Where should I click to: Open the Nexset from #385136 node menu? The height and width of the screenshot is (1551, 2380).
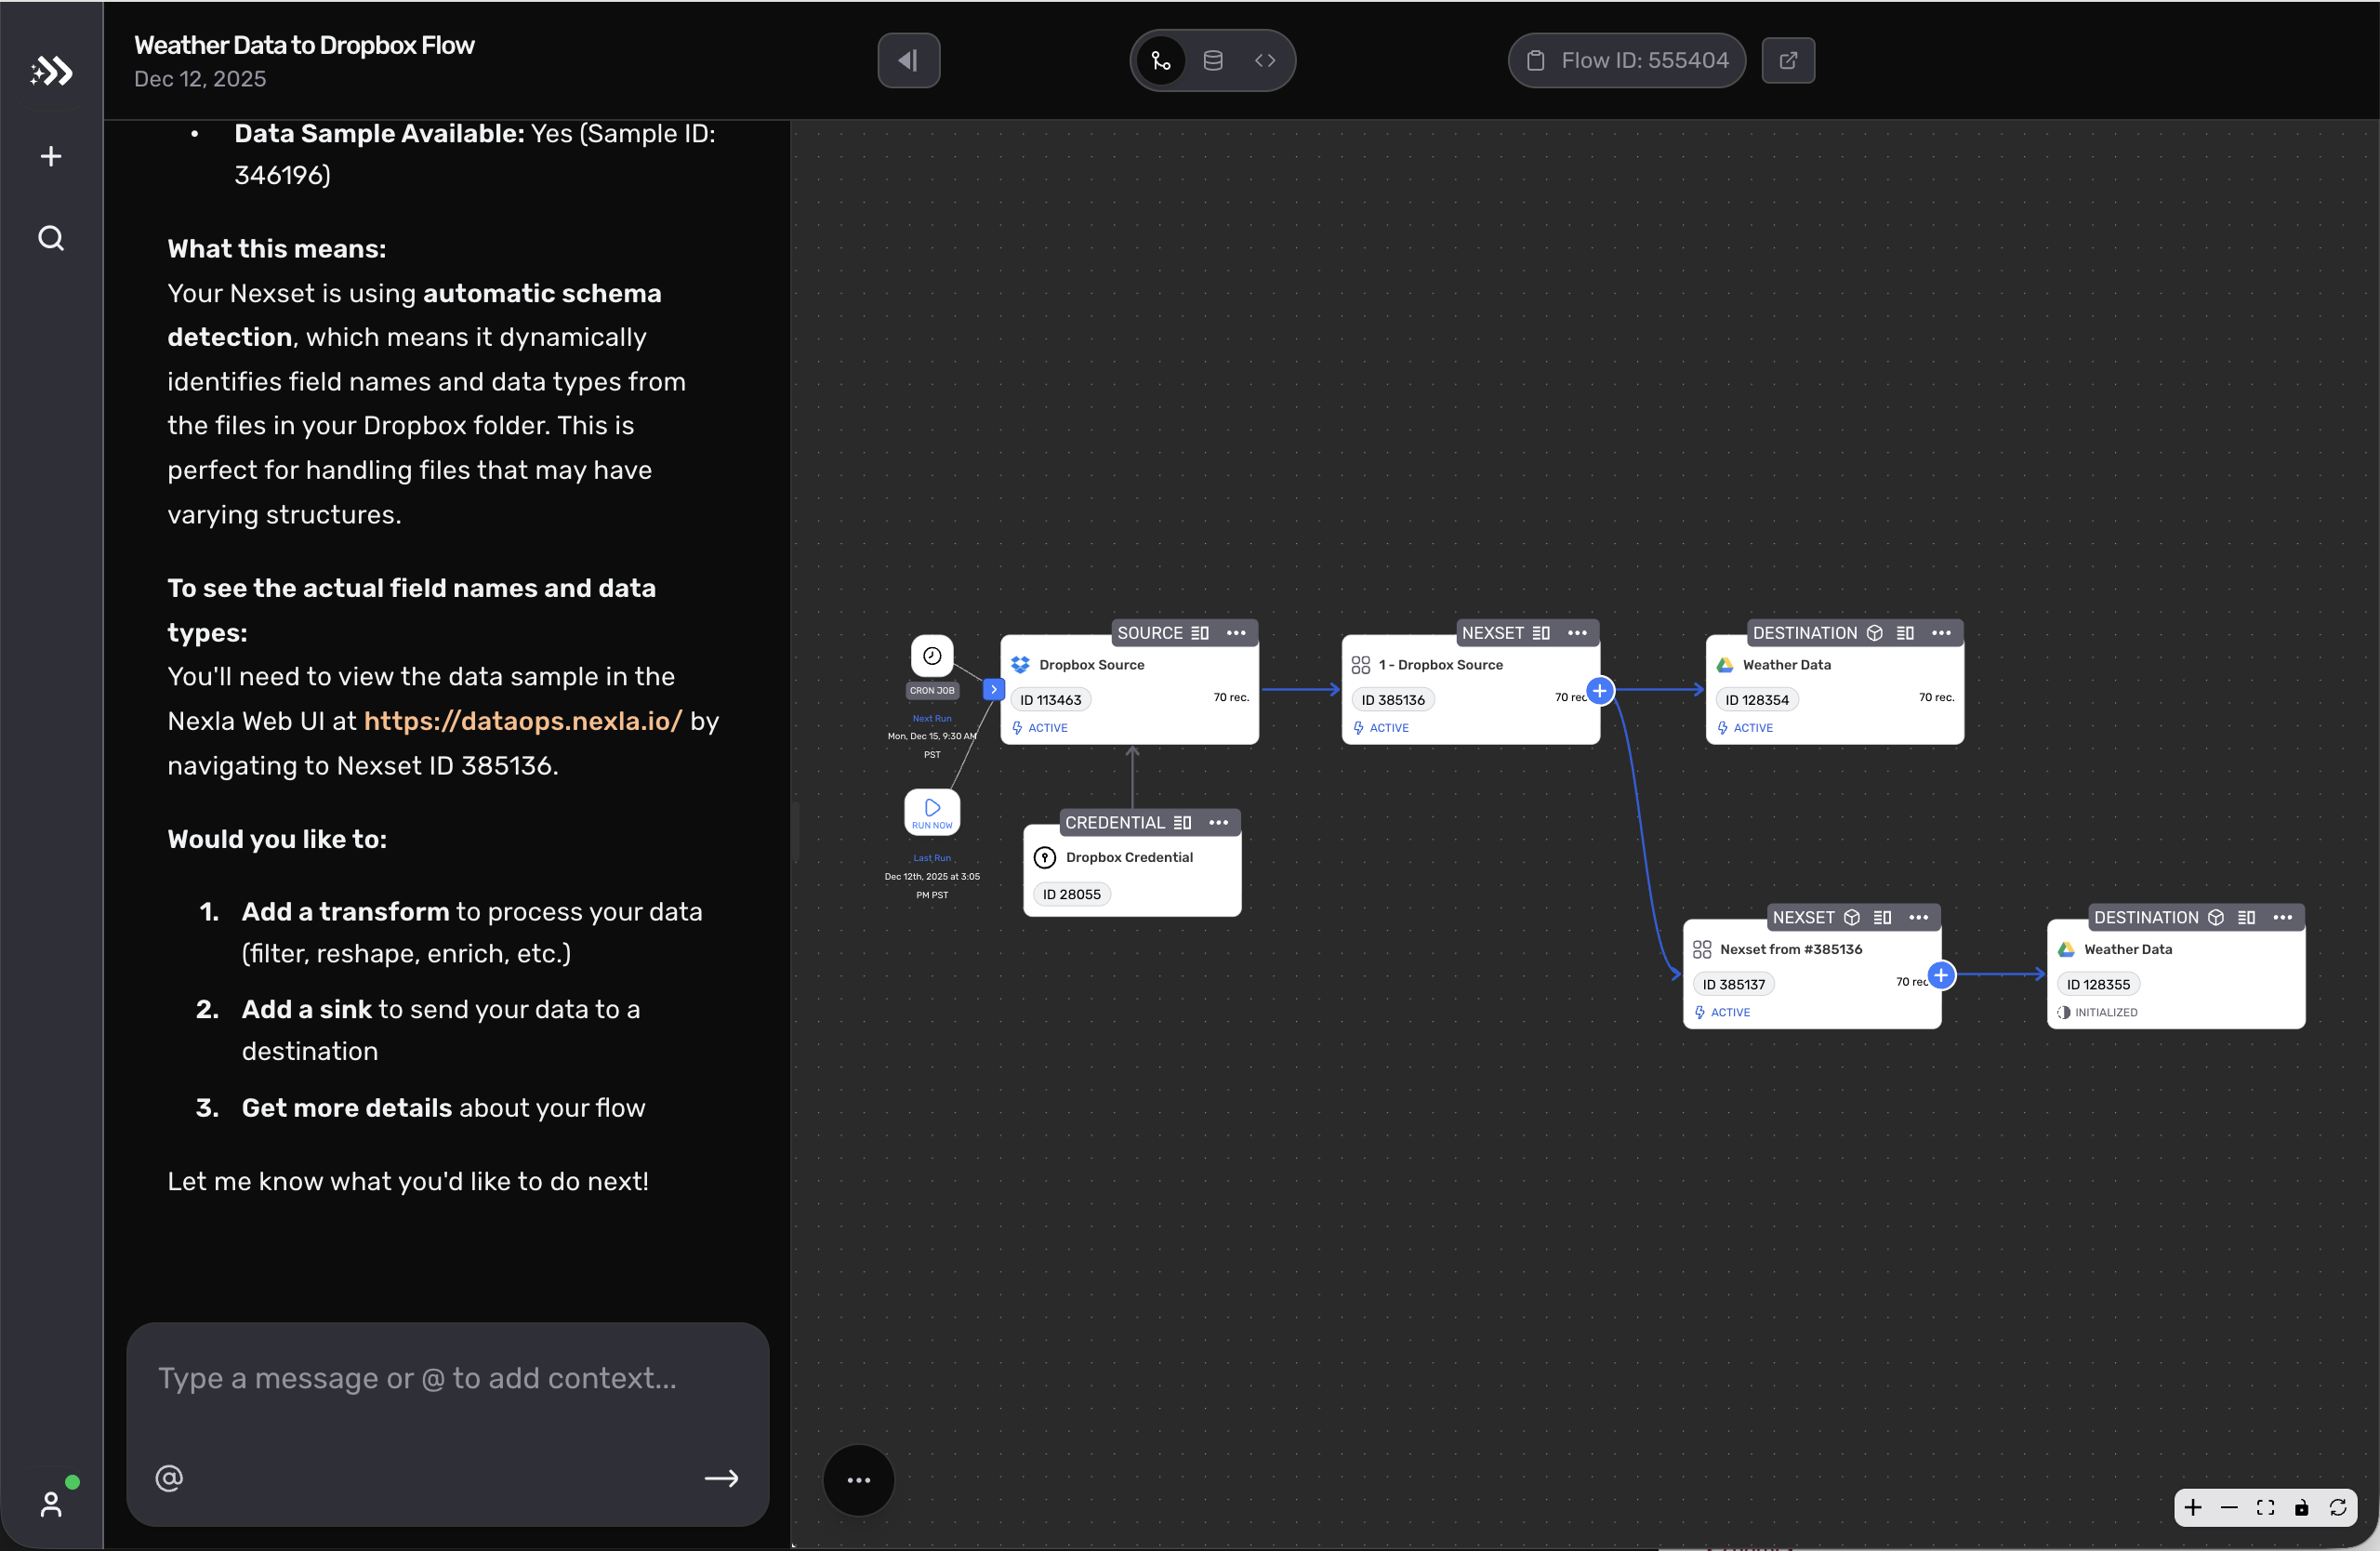1918,917
